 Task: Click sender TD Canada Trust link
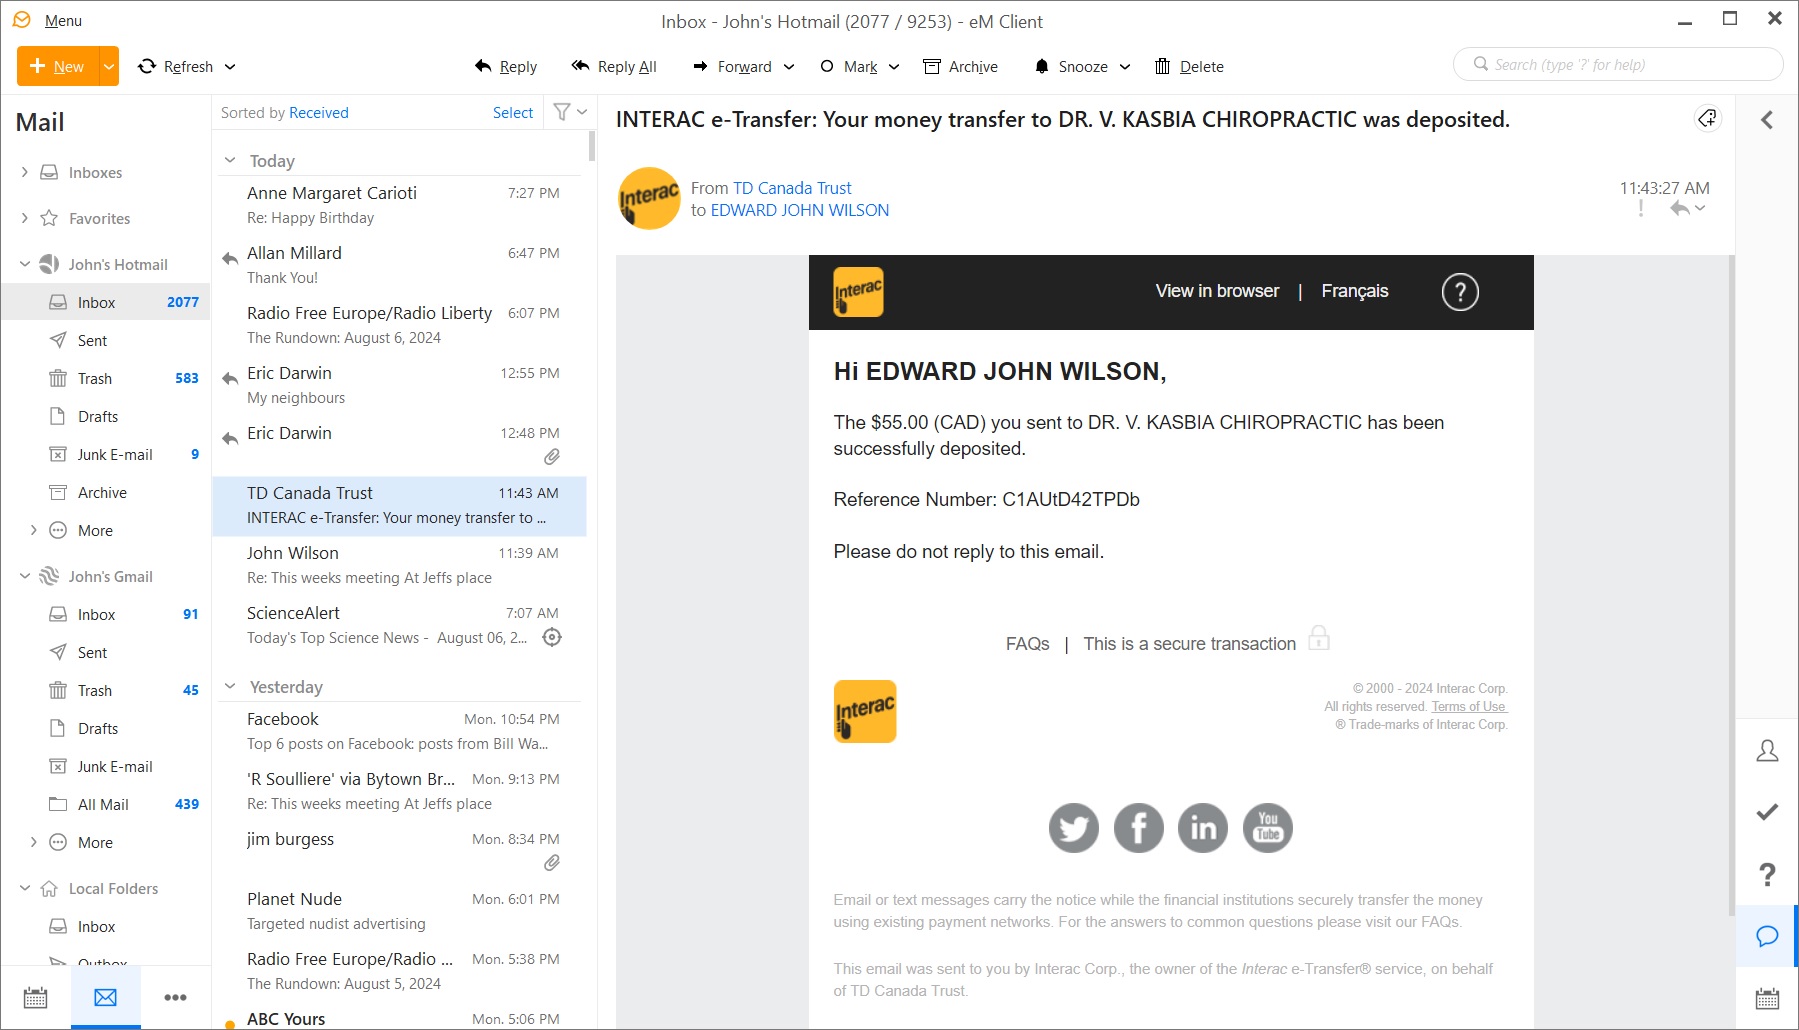click(792, 188)
